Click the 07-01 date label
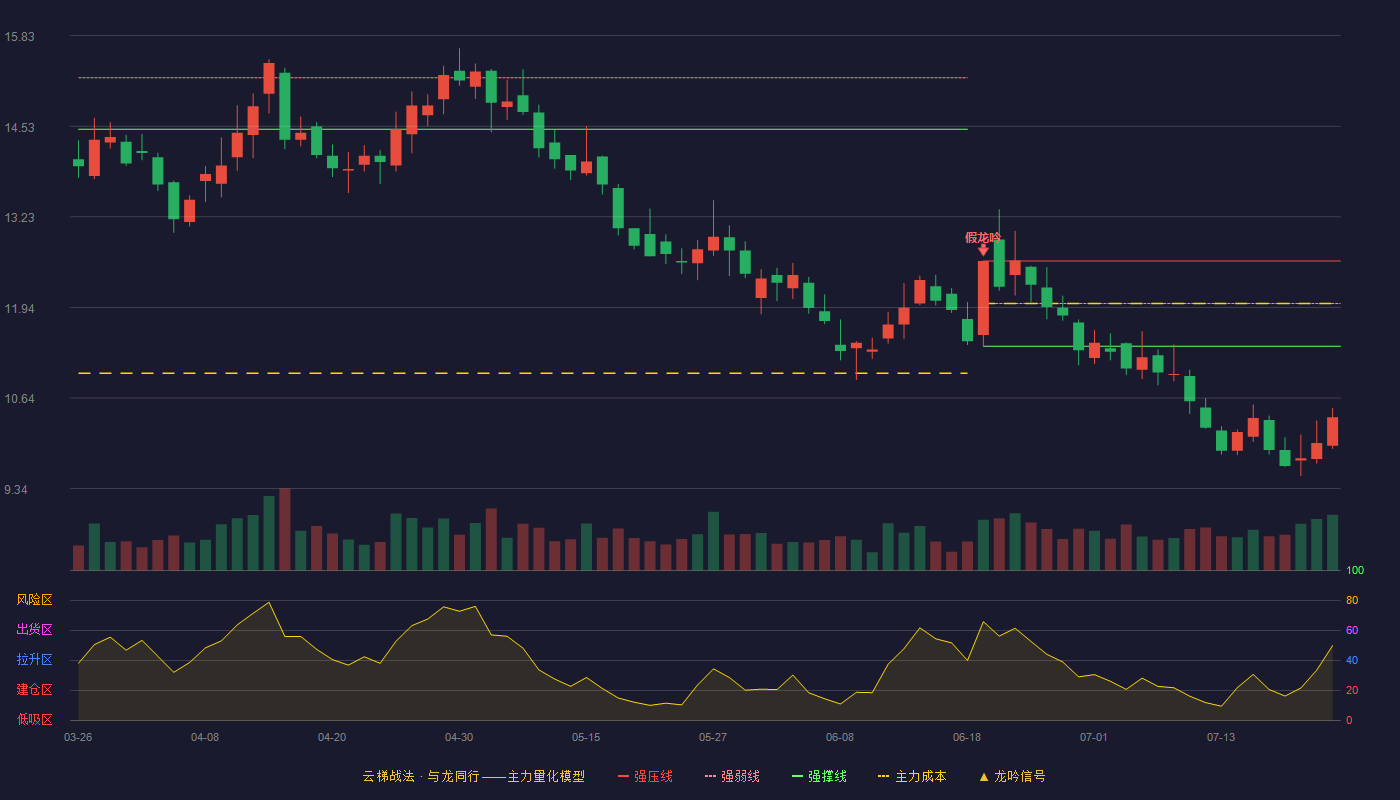This screenshot has height=800, width=1400. click(x=1094, y=737)
